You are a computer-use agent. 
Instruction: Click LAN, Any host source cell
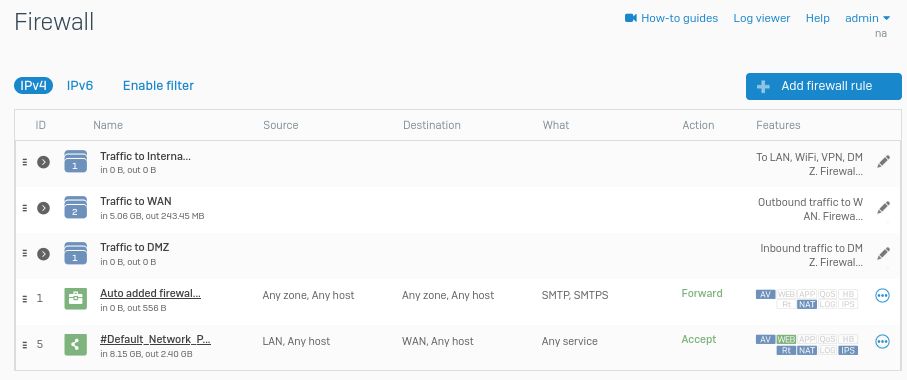click(296, 341)
